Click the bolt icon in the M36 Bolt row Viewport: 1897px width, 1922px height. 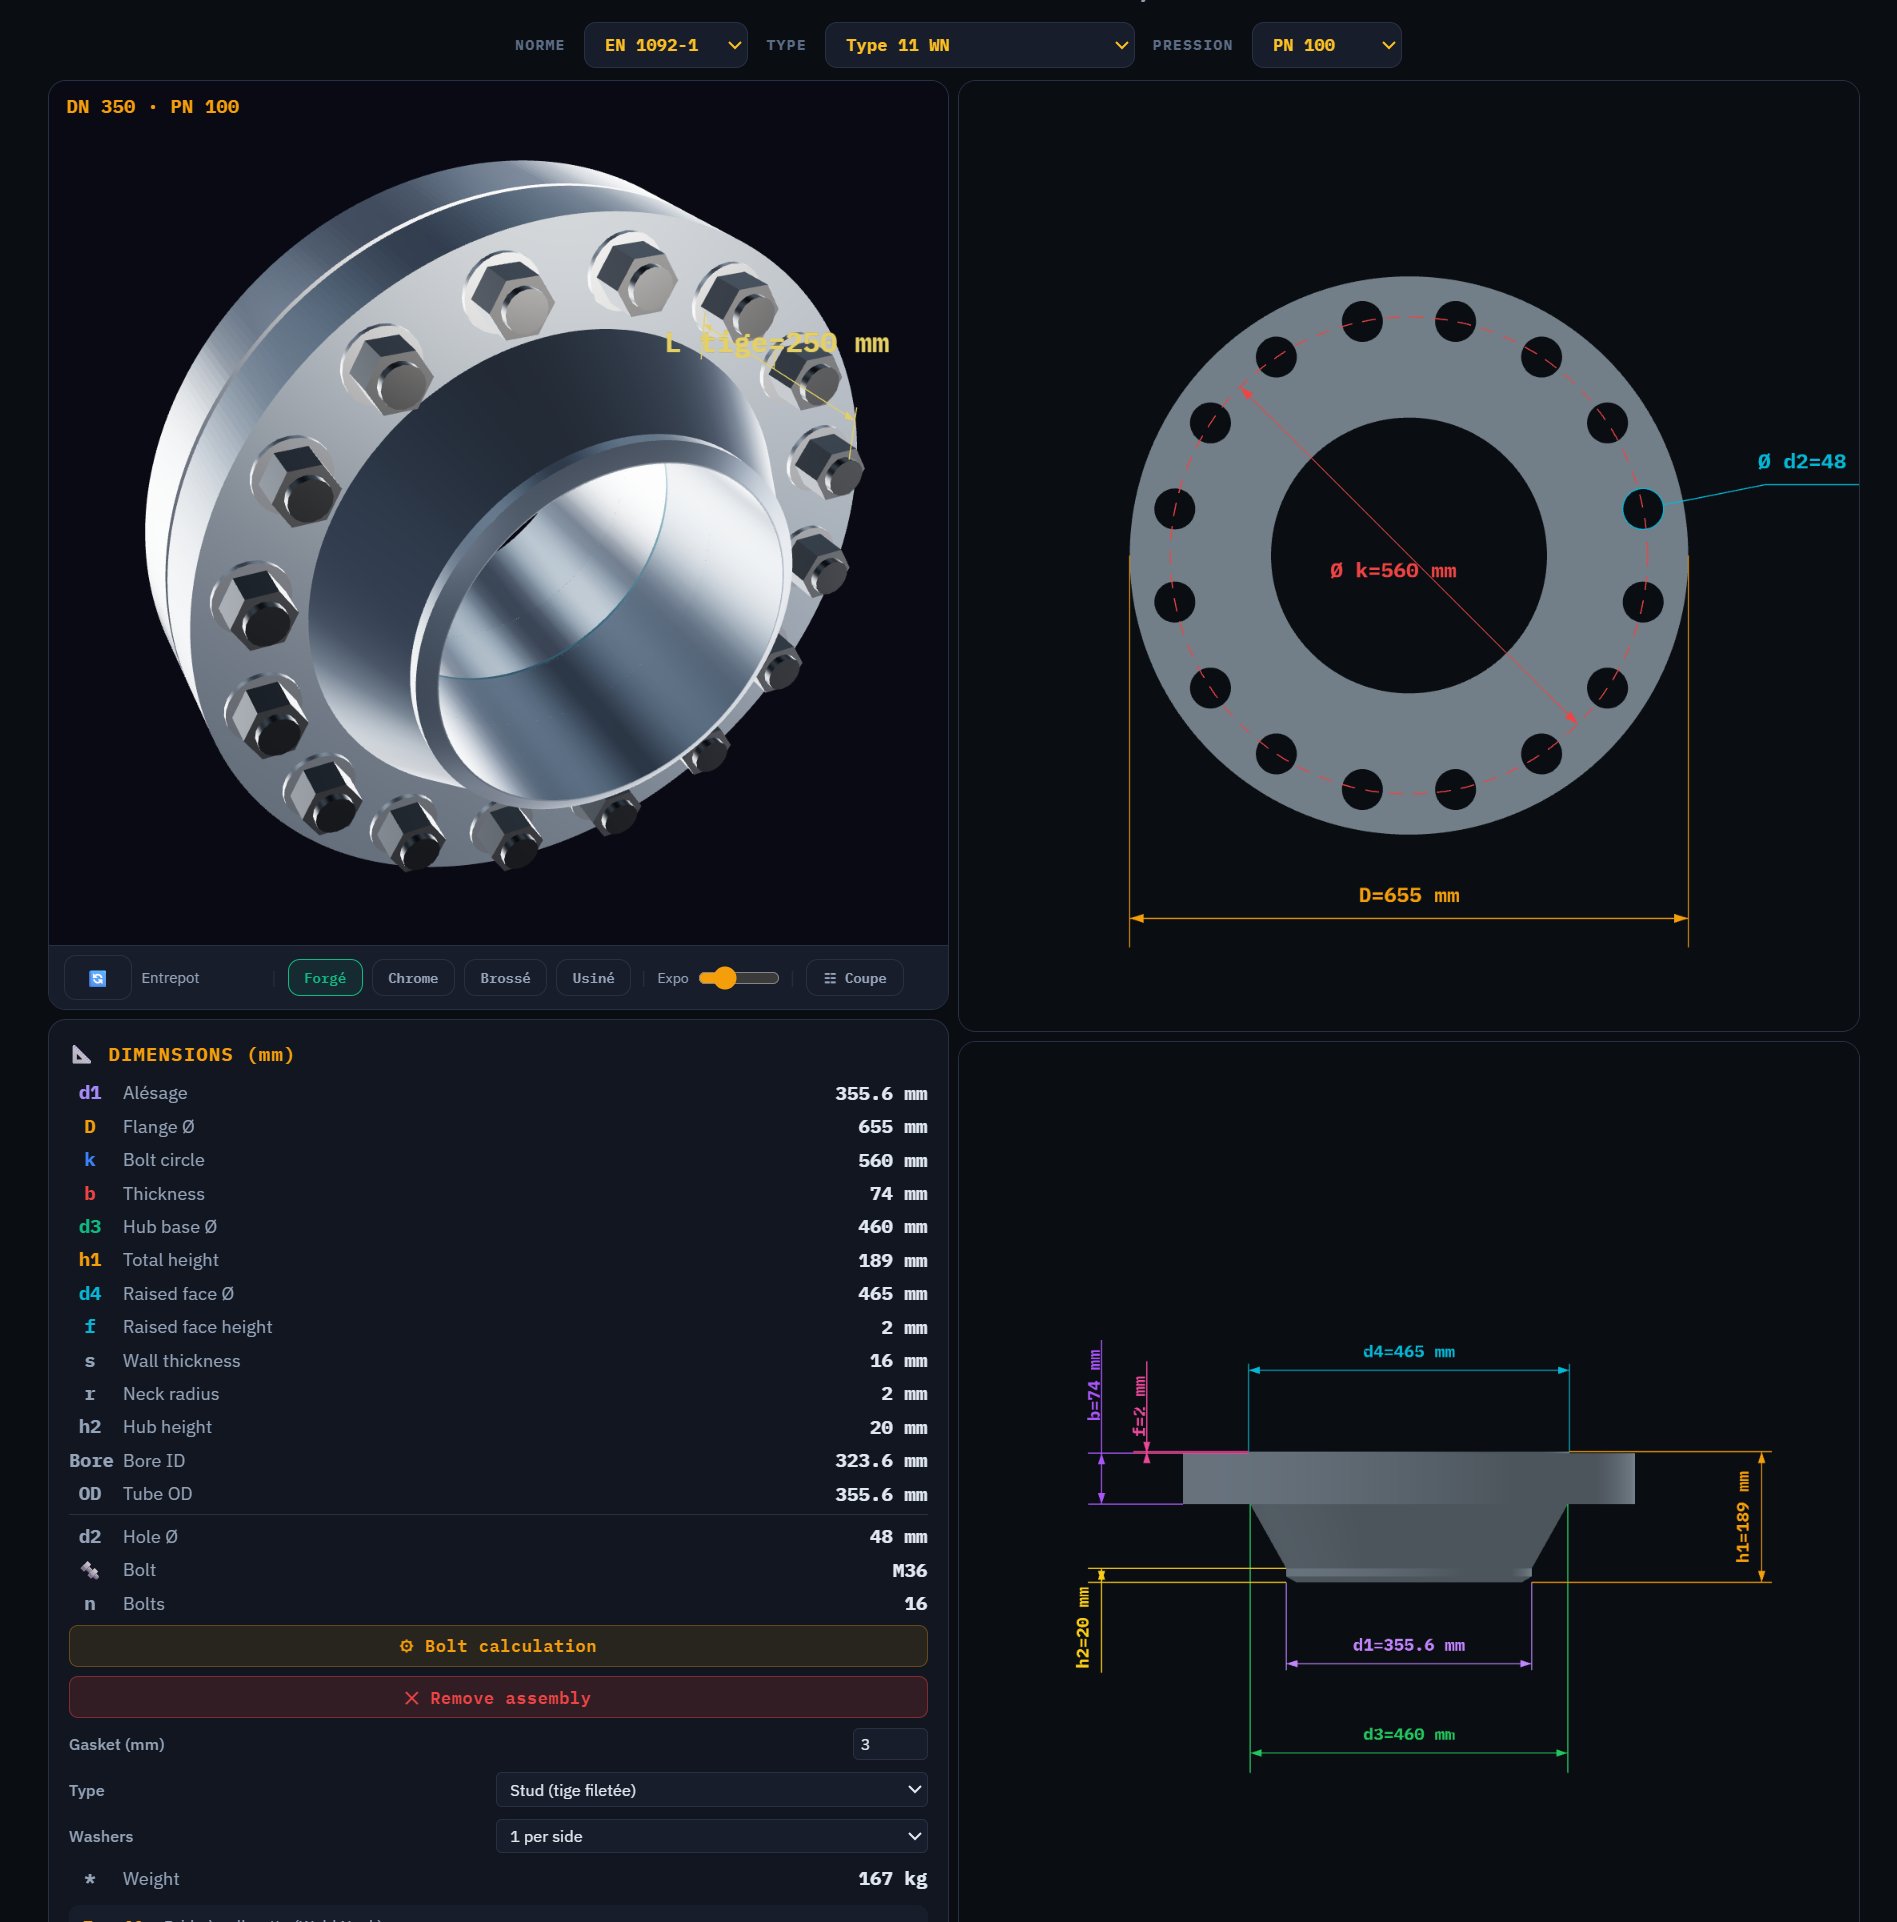(x=90, y=1569)
